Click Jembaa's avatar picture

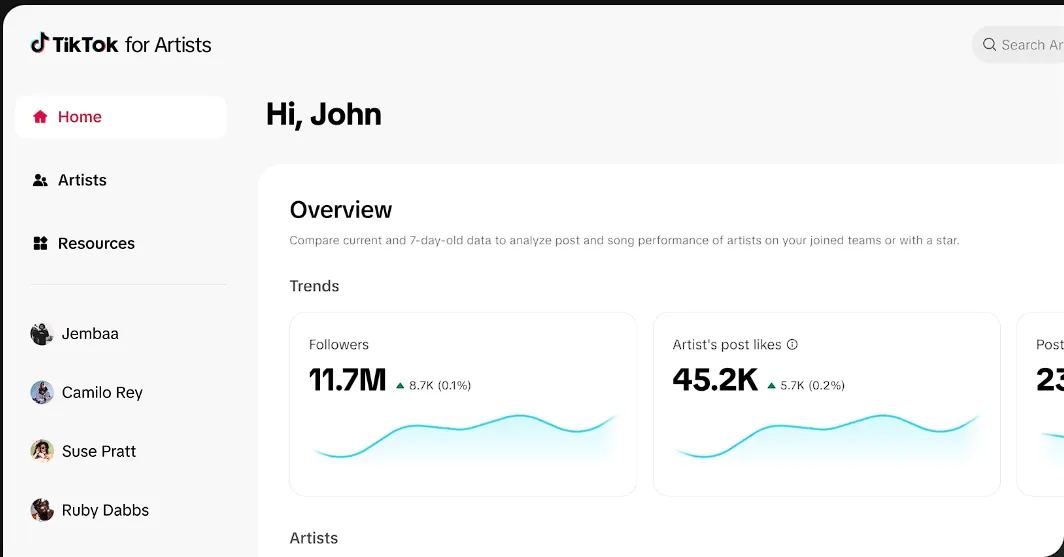pyautogui.click(x=41, y=334)
